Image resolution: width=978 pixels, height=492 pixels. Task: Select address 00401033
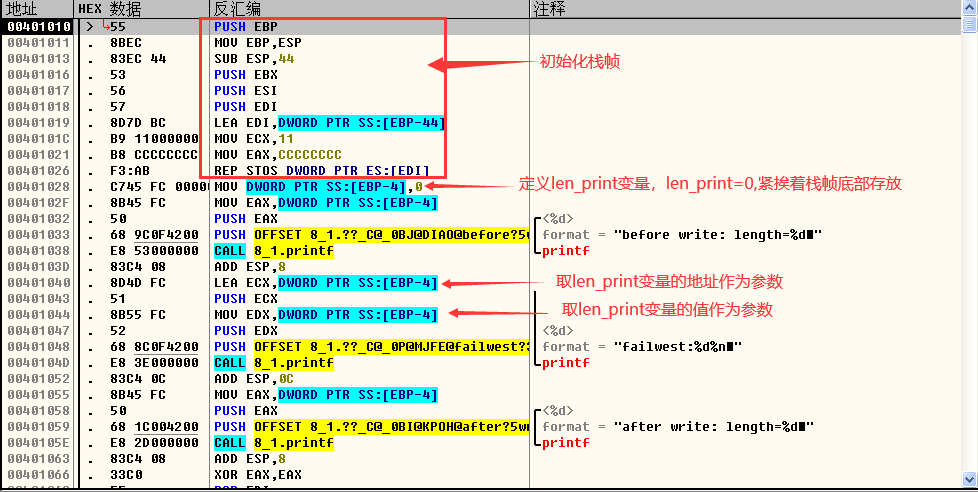click(39, 235)
